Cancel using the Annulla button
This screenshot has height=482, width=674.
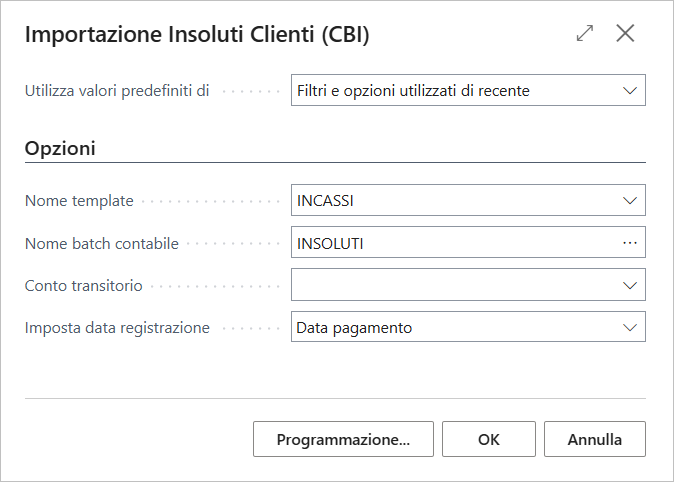click(595, 439)
